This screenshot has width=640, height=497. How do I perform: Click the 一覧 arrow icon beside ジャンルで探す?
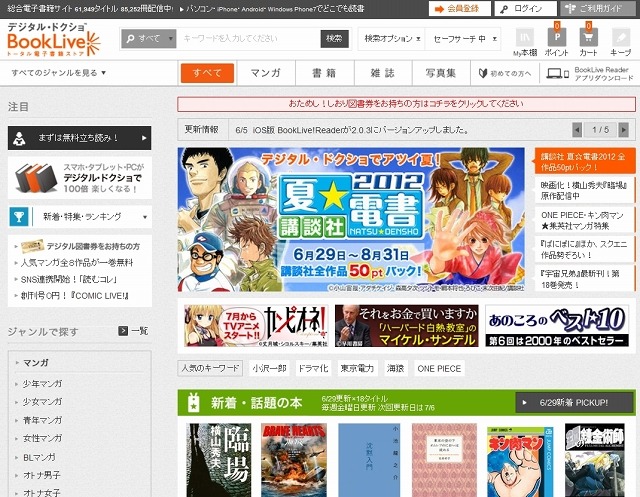[123, 331]
